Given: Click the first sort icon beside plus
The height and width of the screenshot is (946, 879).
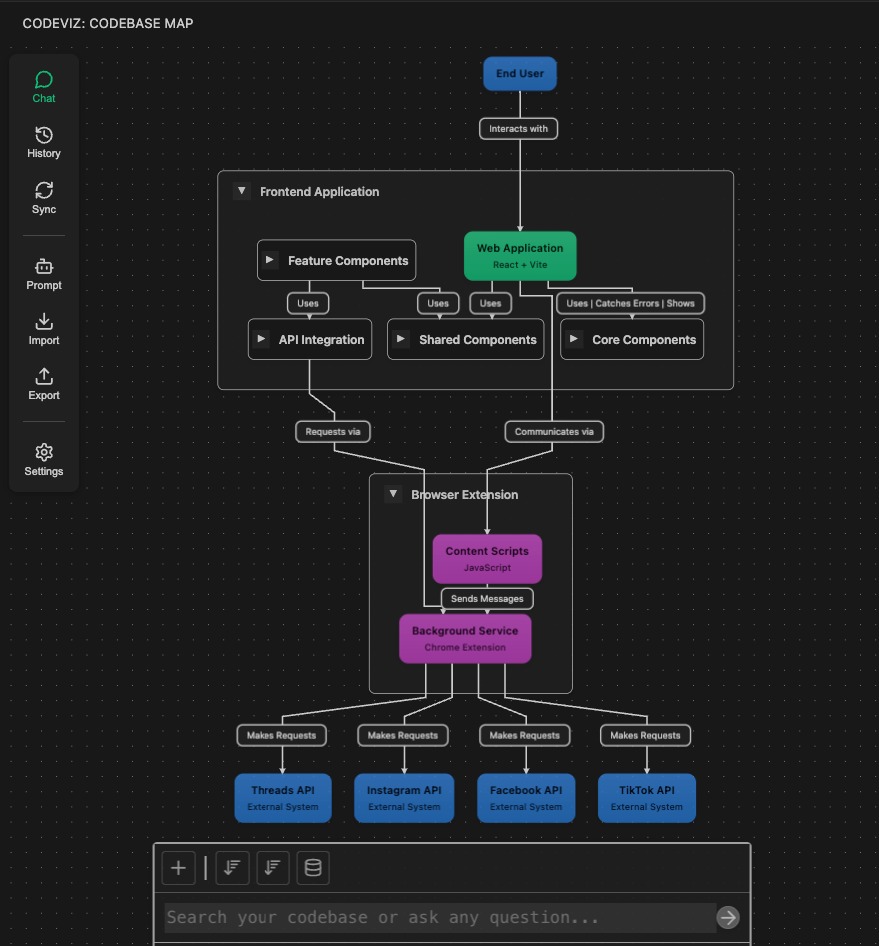Looking at the screenshot, I should [232, 868].
